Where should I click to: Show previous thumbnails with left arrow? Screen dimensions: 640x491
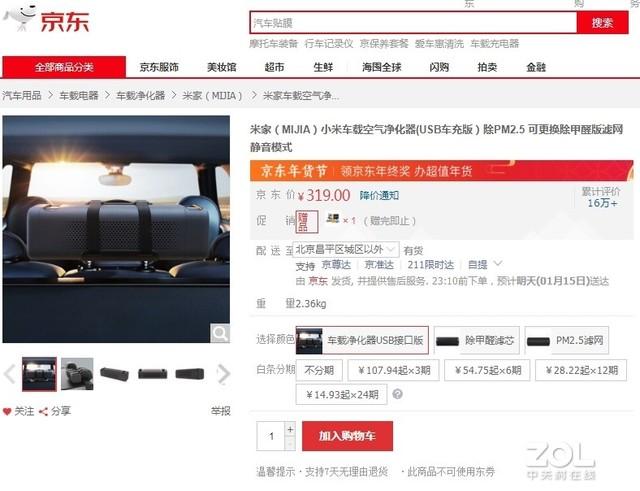(x=9, y=374)
